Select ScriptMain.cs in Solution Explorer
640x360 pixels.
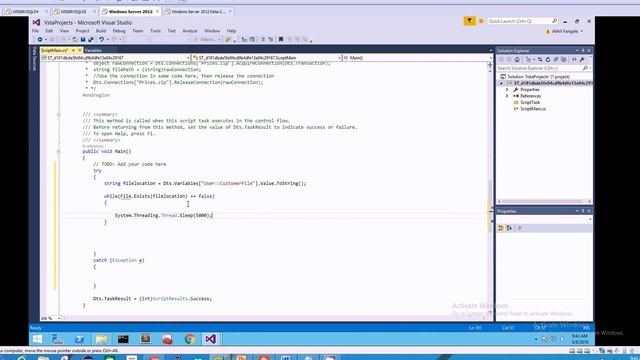533,109
